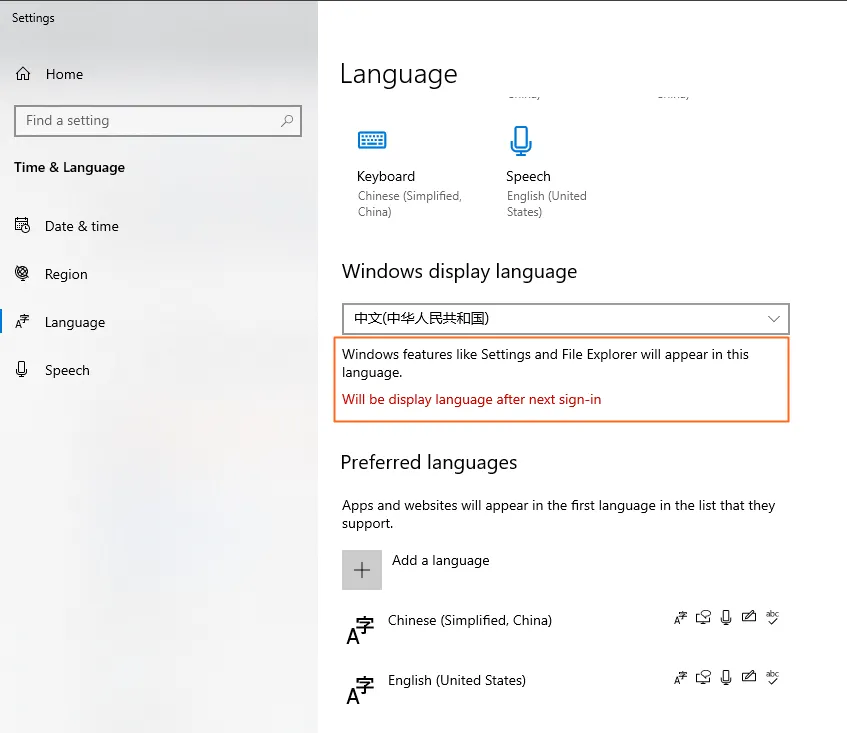Click the display language icon for Chinese row
847x733 pixels.
(680, 618)
